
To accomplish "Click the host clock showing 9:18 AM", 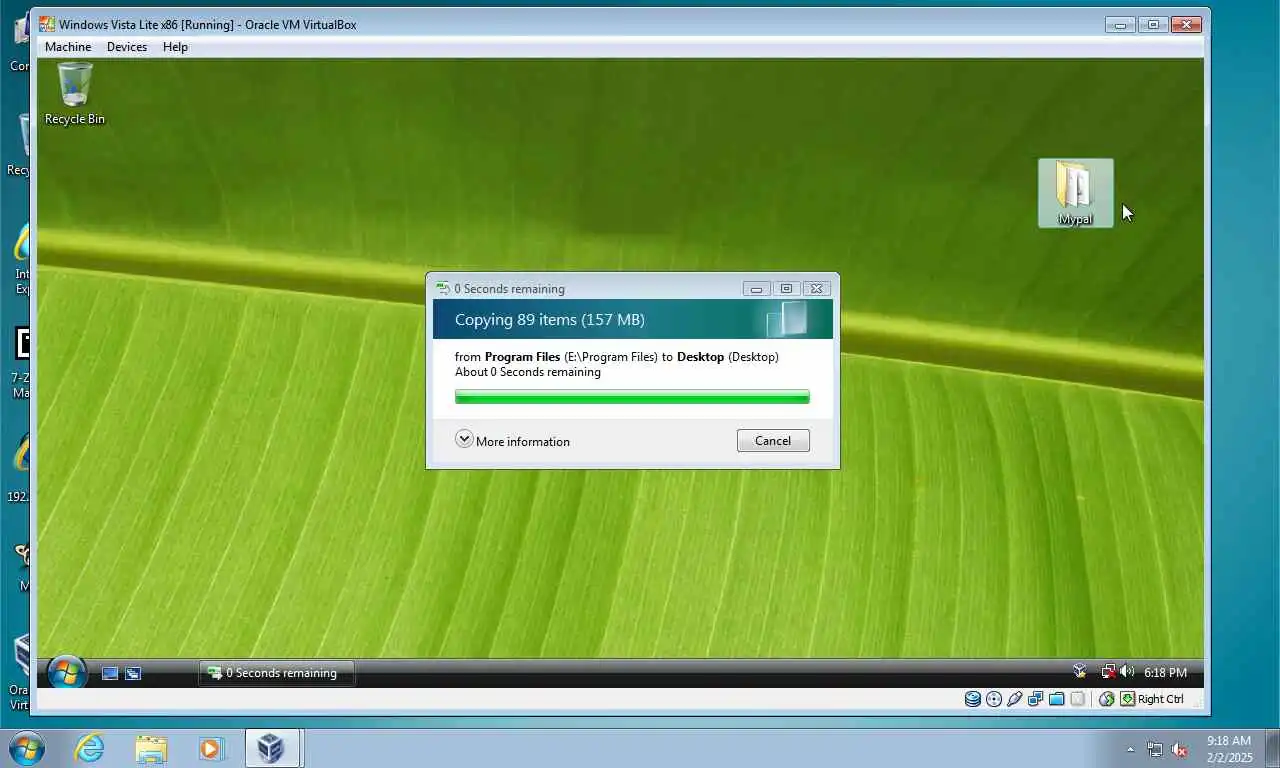I will point(1229,749).
